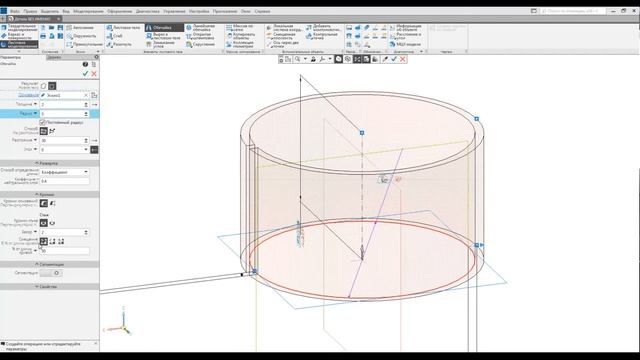Click the Зазор stepper arrows
This screenshot has width=640, height=360.
coord(86,232)
